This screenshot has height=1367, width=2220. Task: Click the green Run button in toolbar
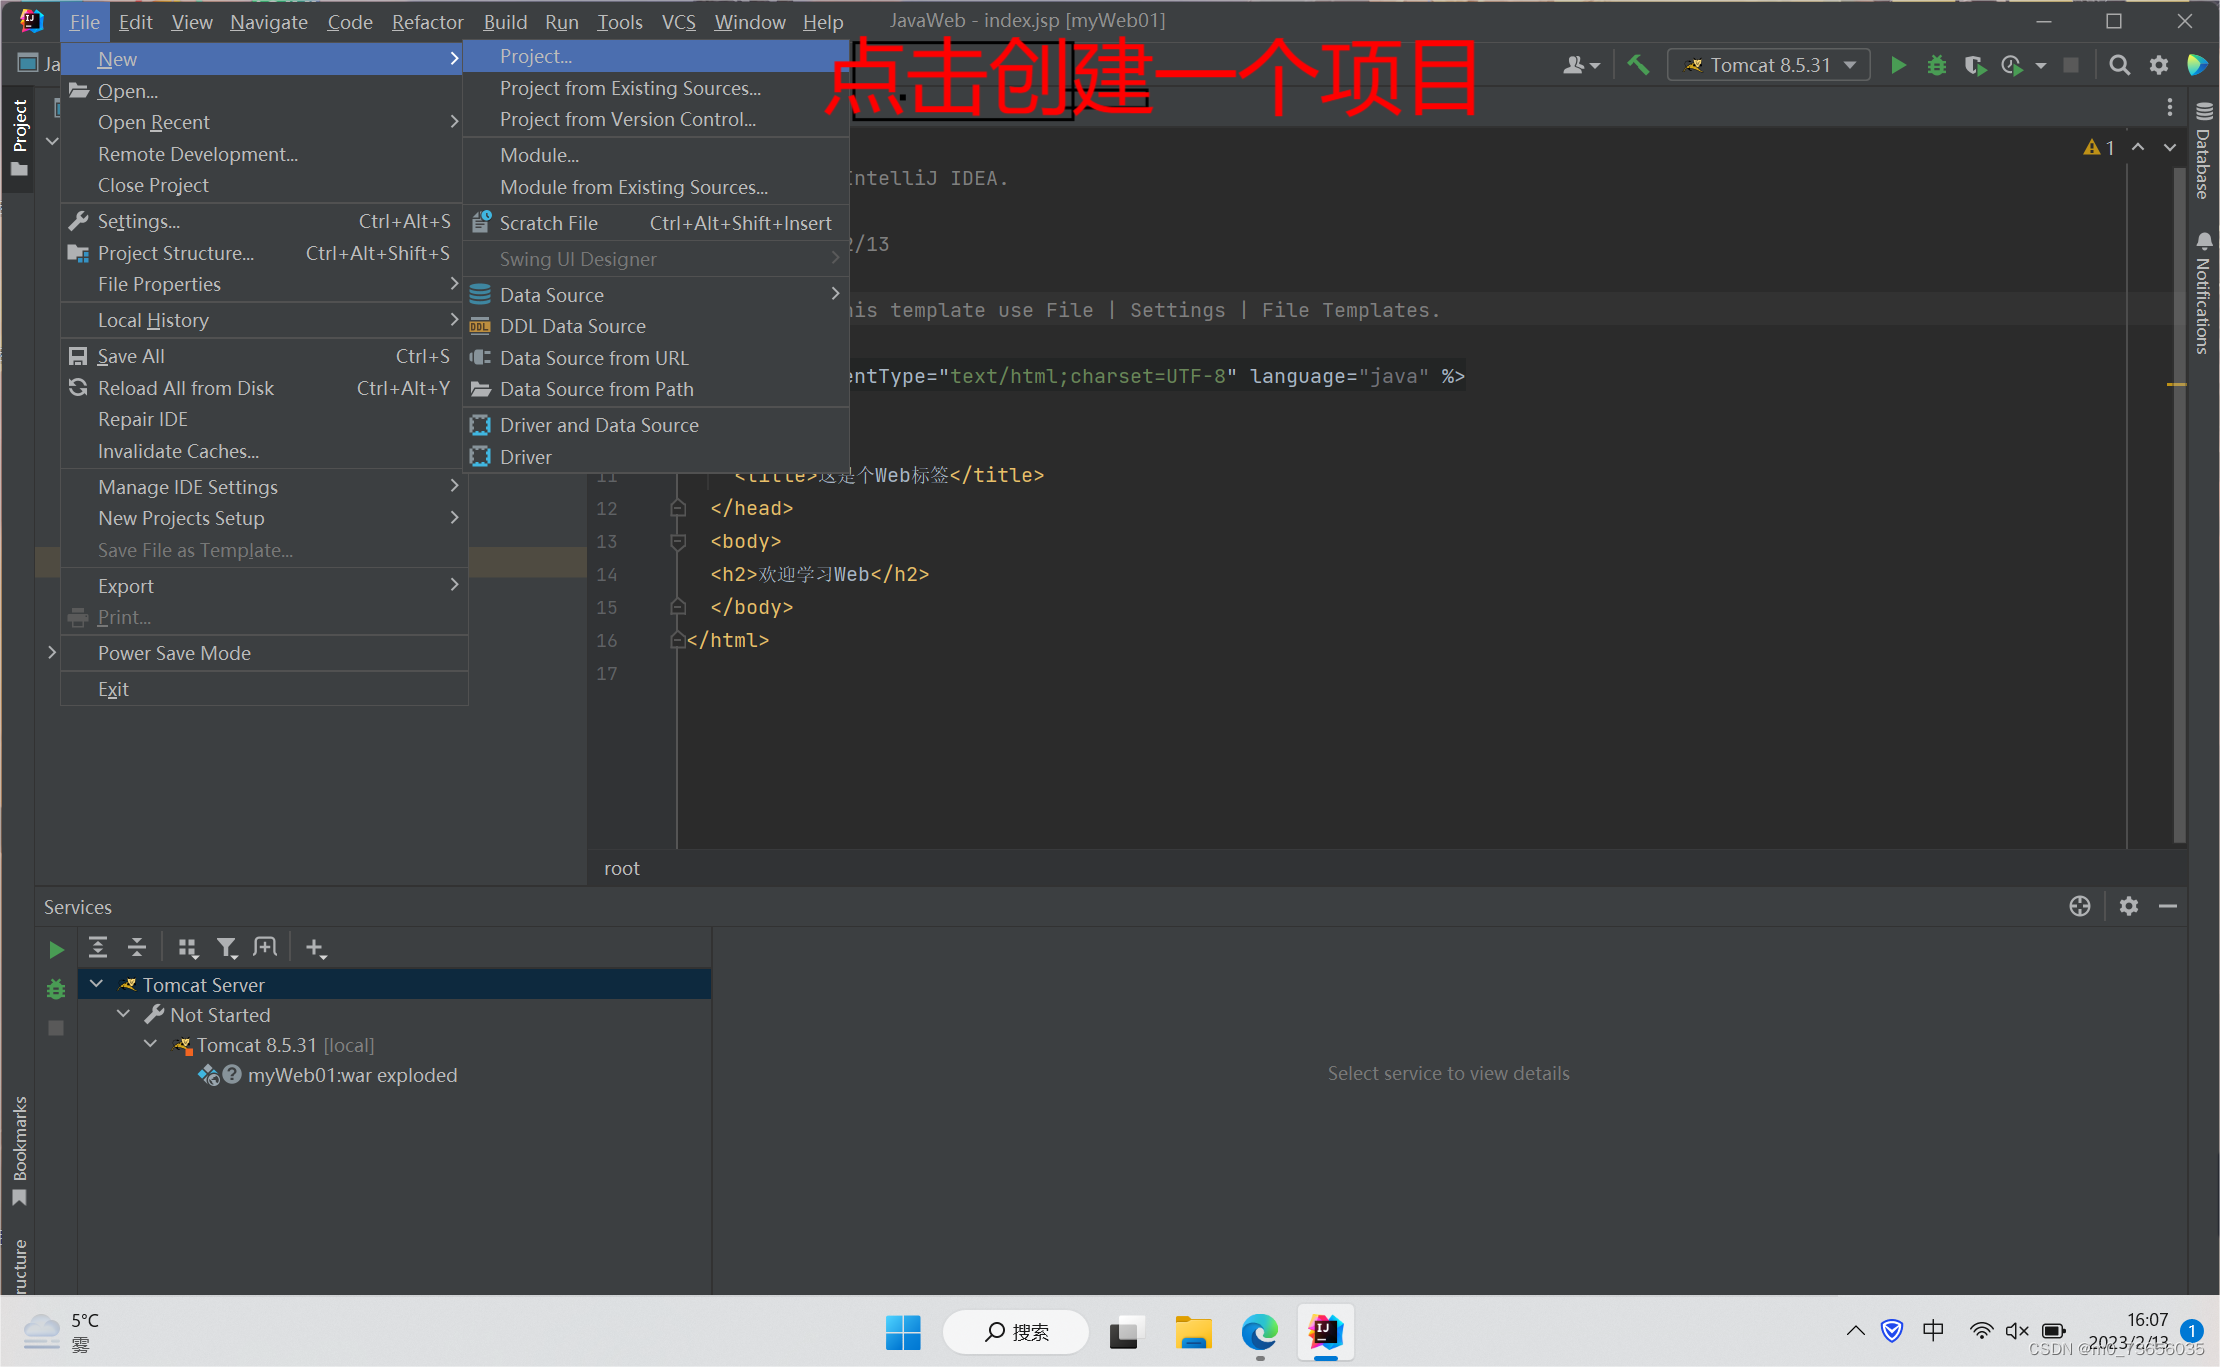1897,65
